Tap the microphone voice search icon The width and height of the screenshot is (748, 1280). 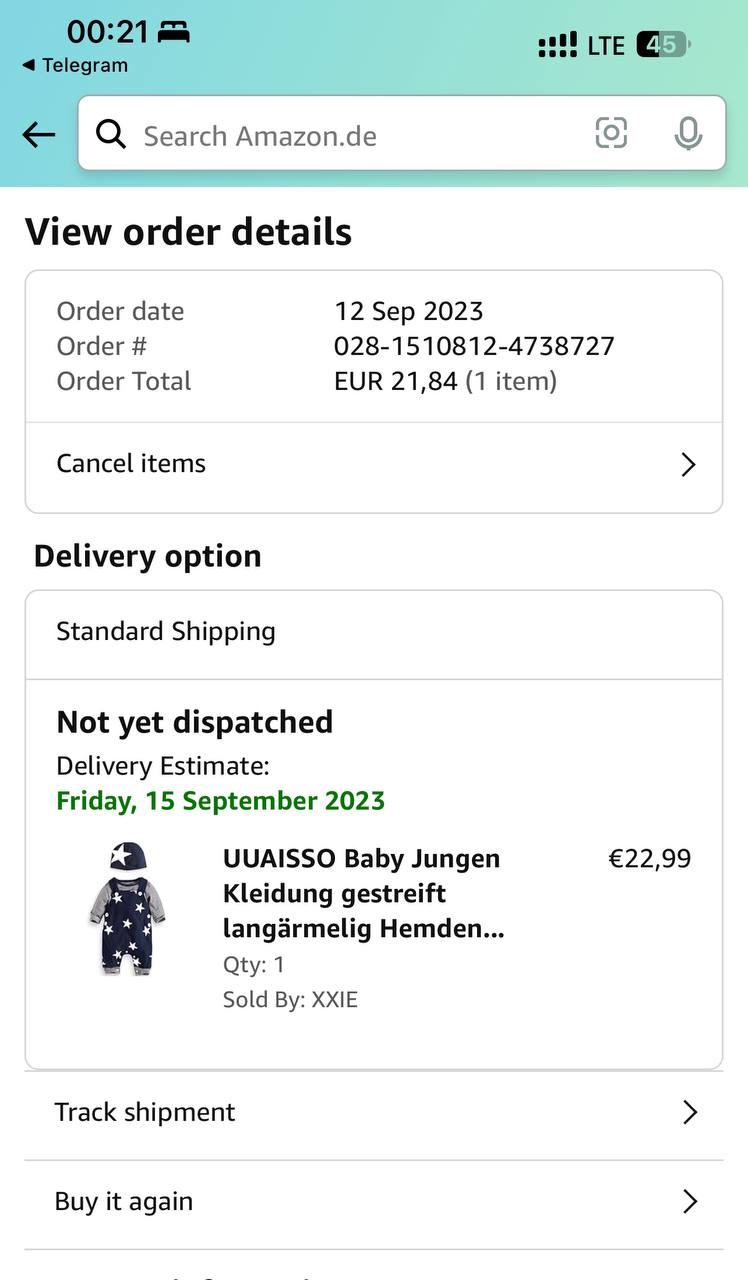(688, 133)
